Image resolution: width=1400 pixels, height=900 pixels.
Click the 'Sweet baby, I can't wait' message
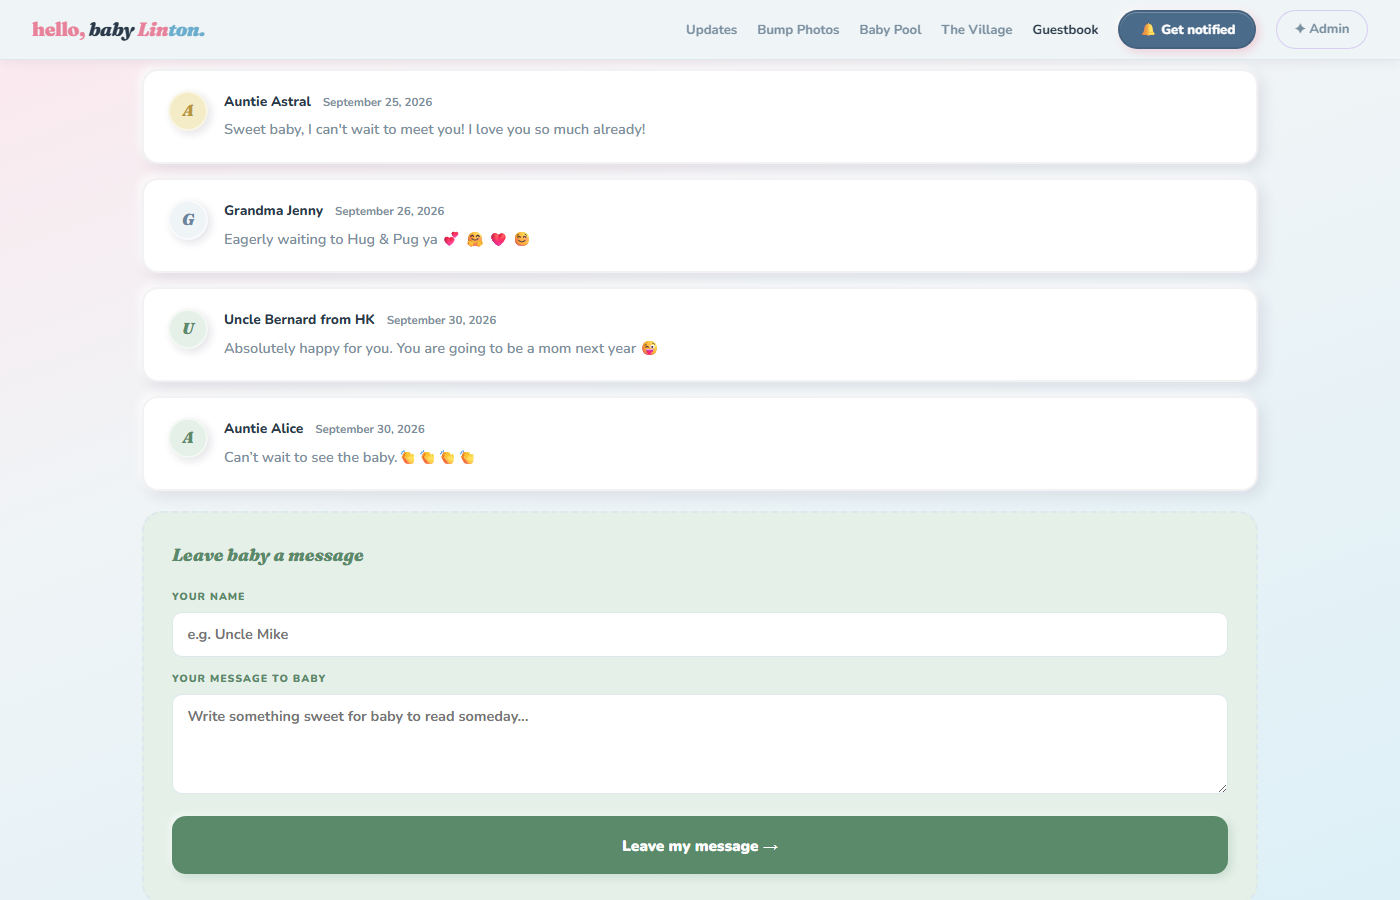click(435, 130)
